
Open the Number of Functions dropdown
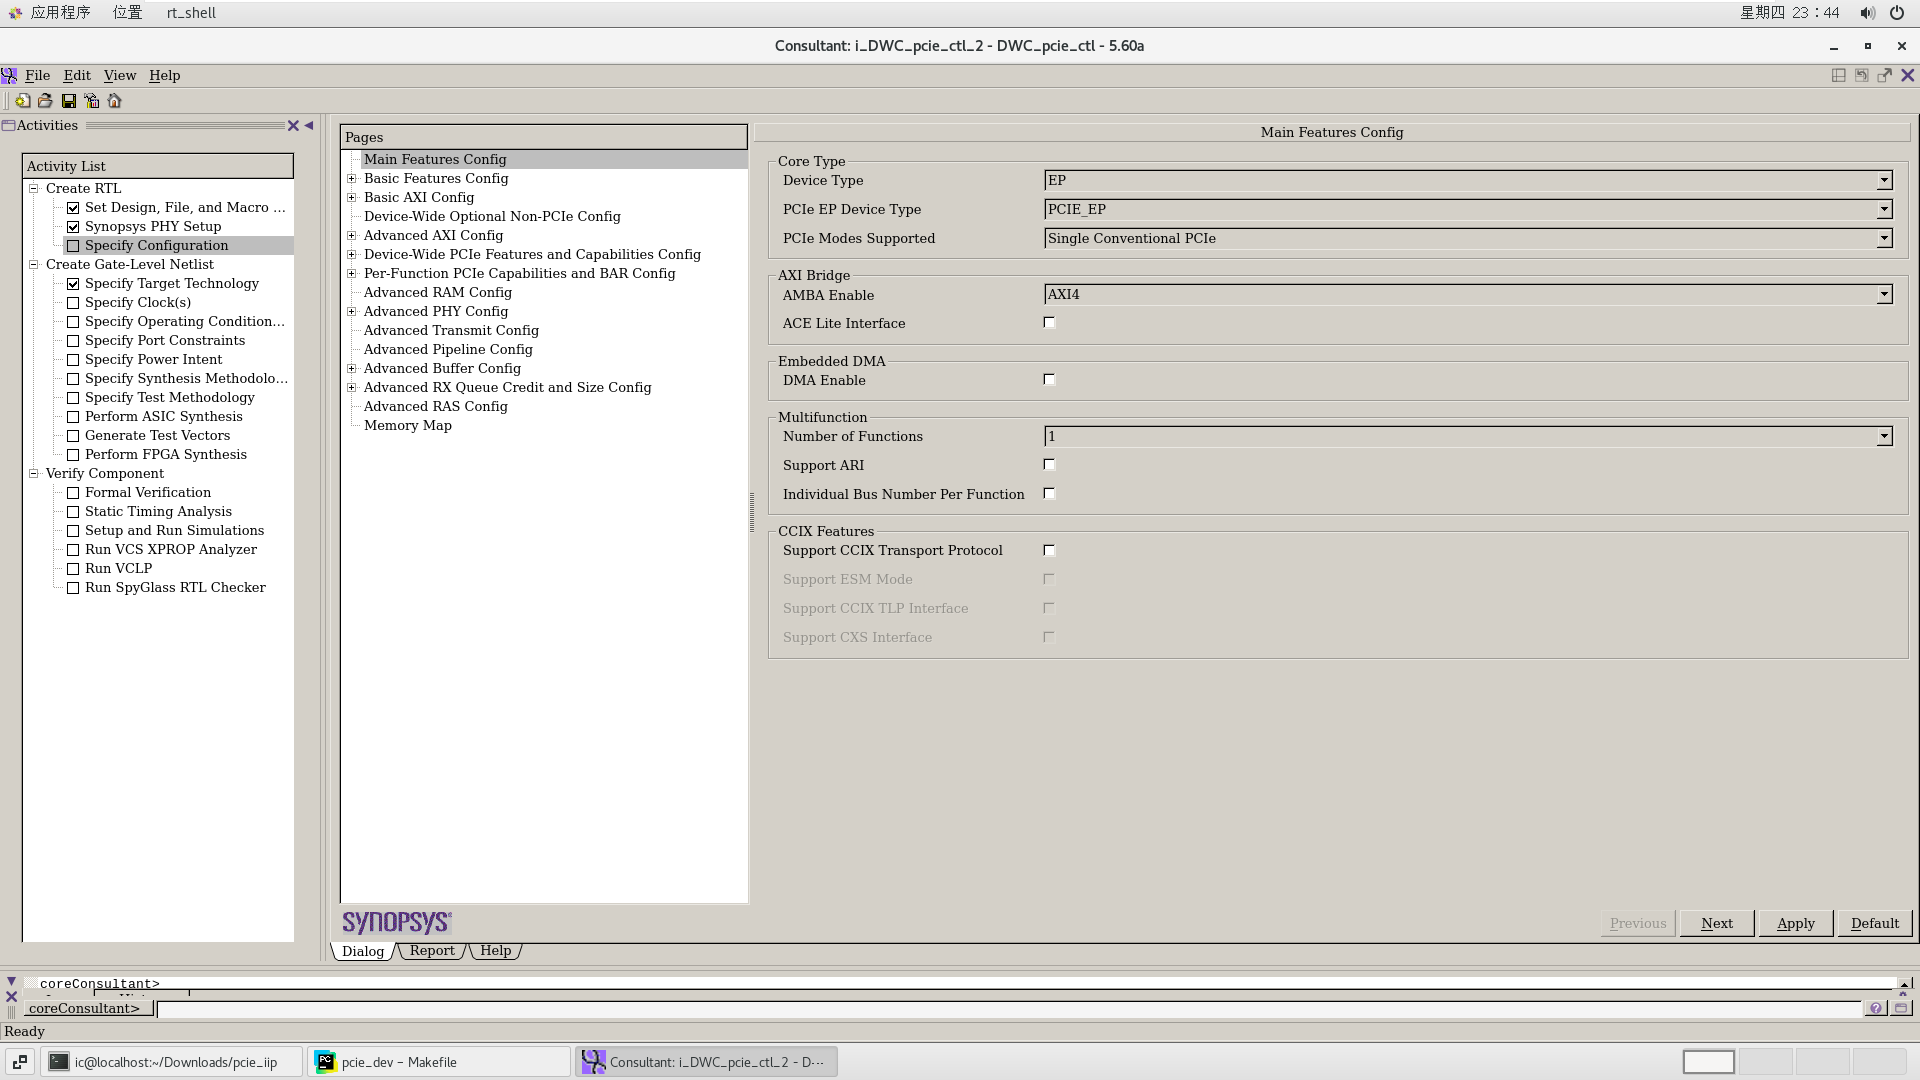(x=1884, y=437)
